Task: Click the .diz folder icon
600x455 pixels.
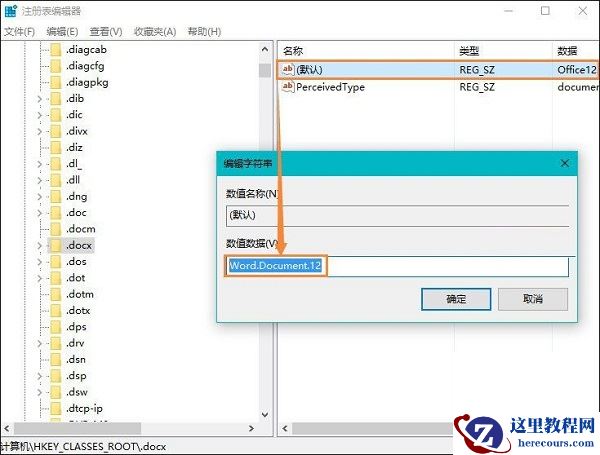Action: [56, 148]
